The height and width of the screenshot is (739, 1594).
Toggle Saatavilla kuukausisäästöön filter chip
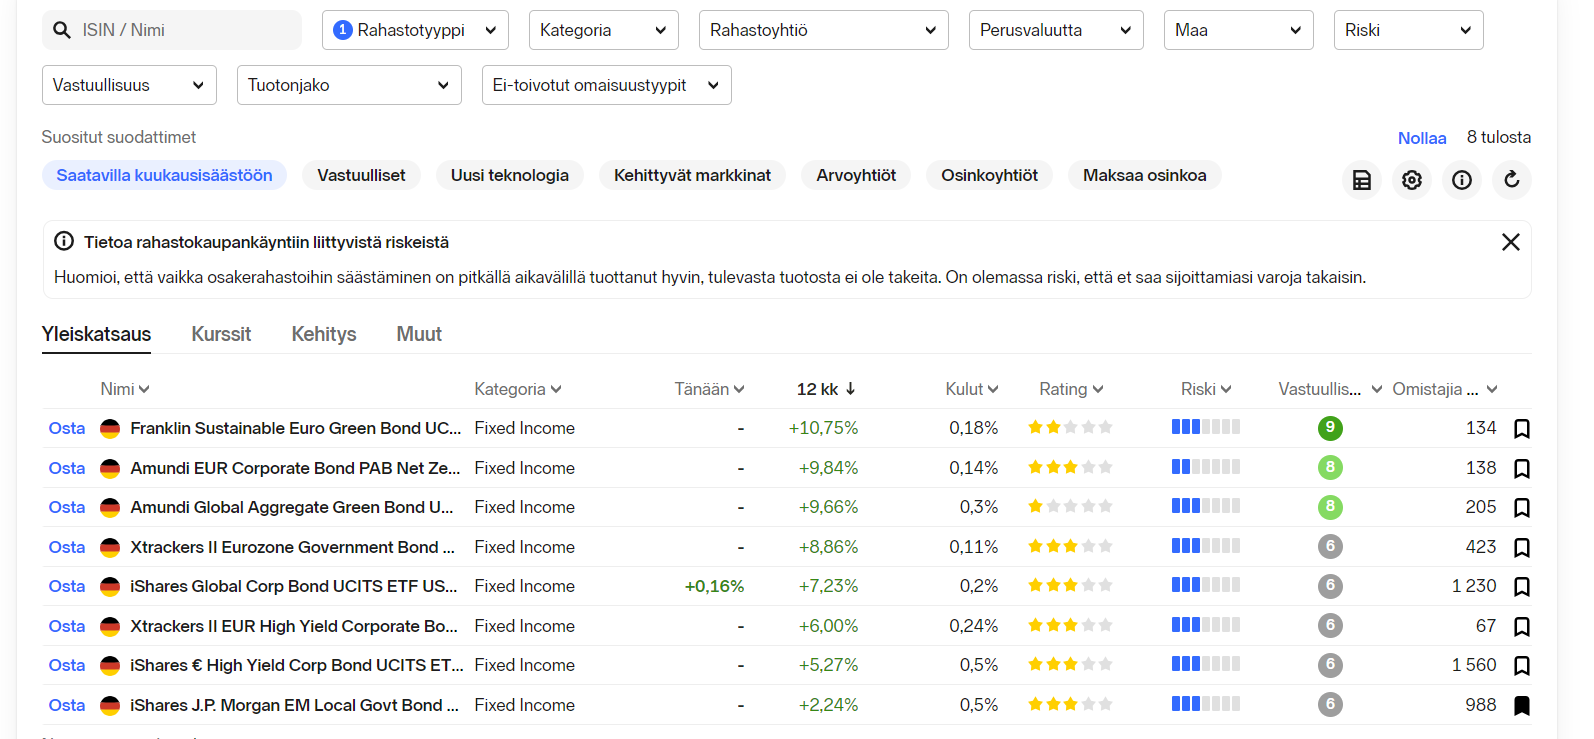(164, 175)
